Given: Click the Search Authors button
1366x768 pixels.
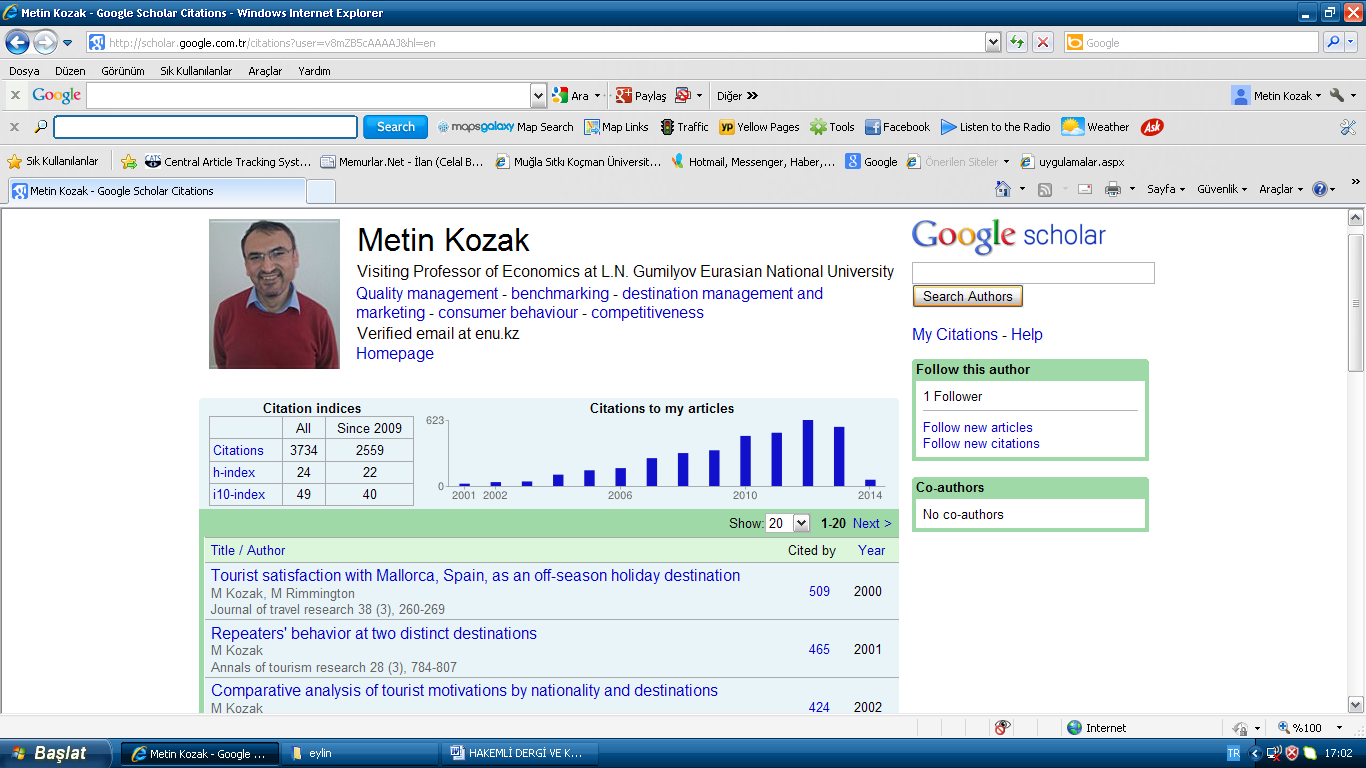Looking at the screenshot, I should click(967, 296).
